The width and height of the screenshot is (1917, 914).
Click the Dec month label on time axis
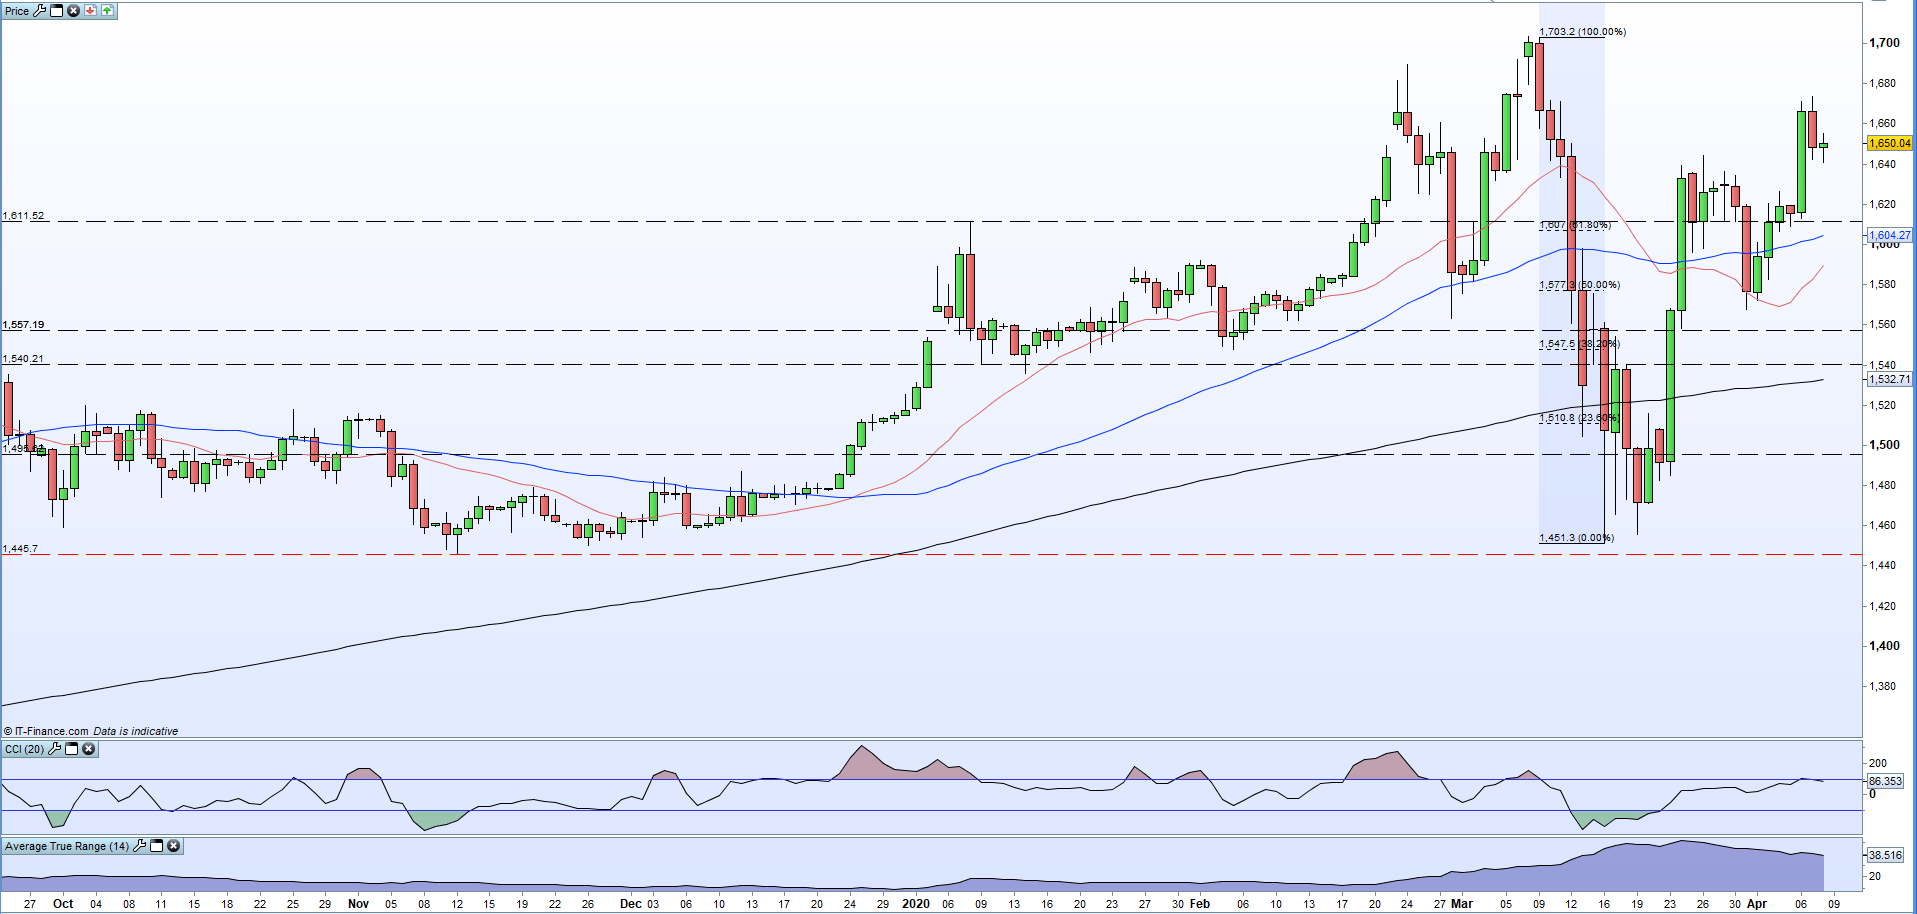pos(630,904)
